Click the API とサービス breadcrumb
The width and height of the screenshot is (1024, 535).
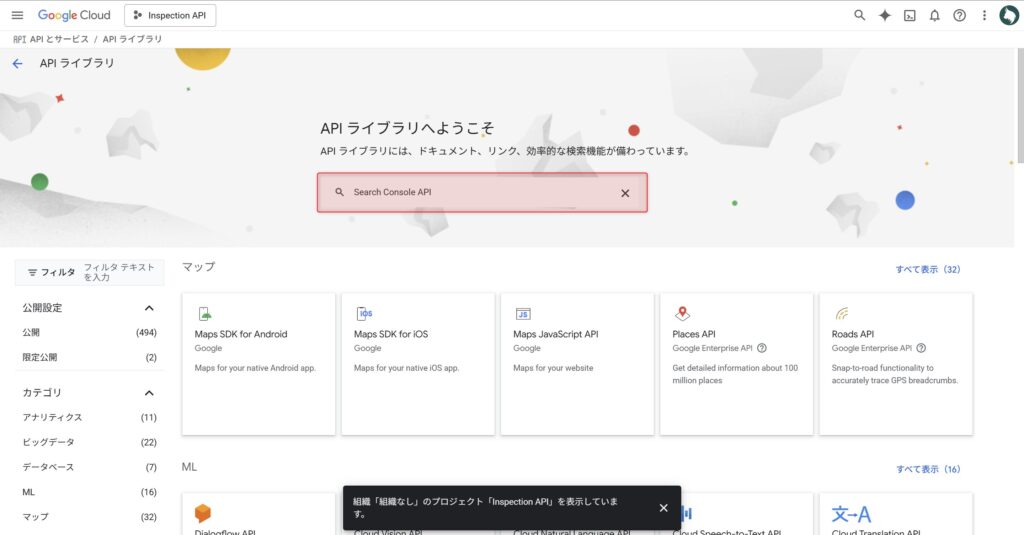coord(58,39)
